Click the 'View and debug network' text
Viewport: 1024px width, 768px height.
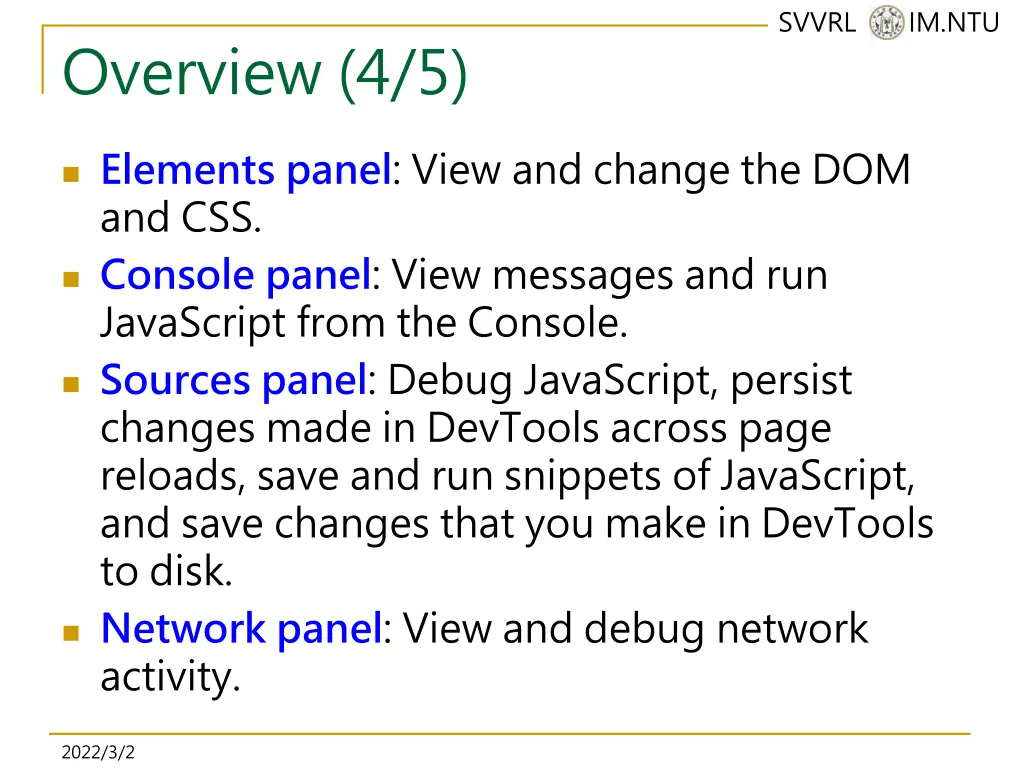(635, 630)
